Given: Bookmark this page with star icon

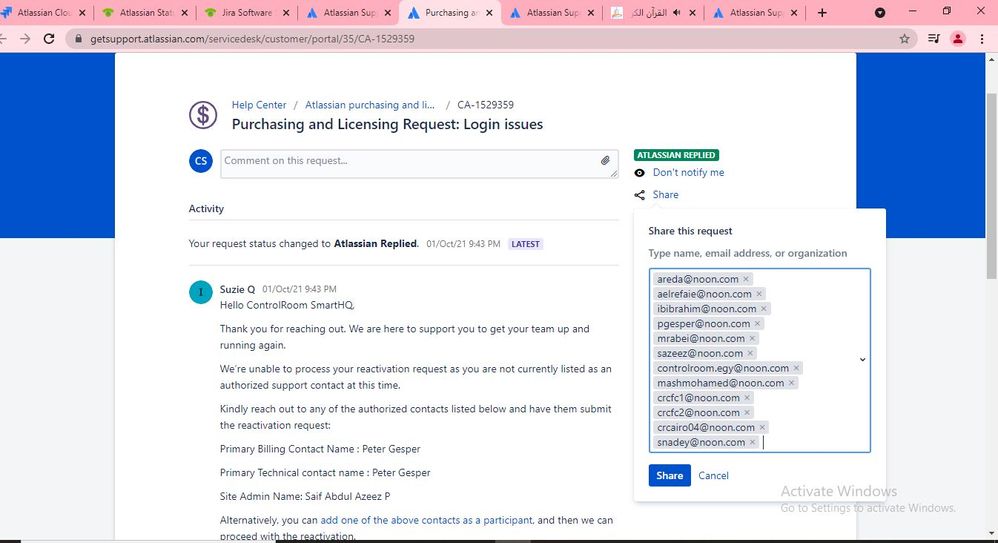Looking at the screenshot, I should (904, 39).
